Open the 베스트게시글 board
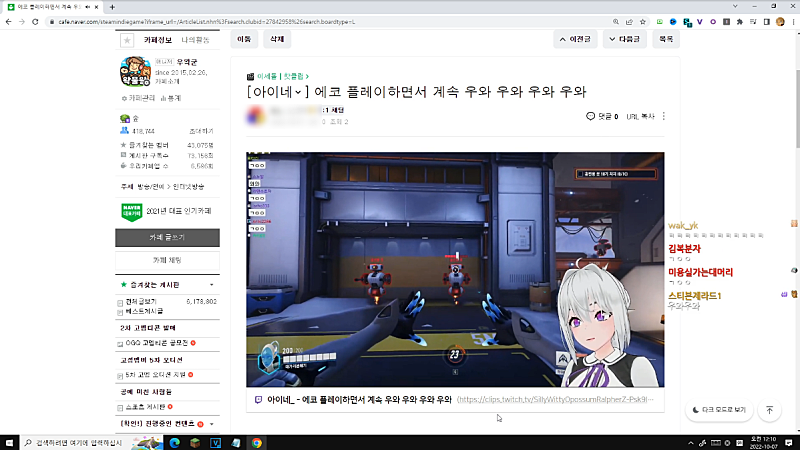This screenshot has height=450, width=800. [x=144, y=311]
